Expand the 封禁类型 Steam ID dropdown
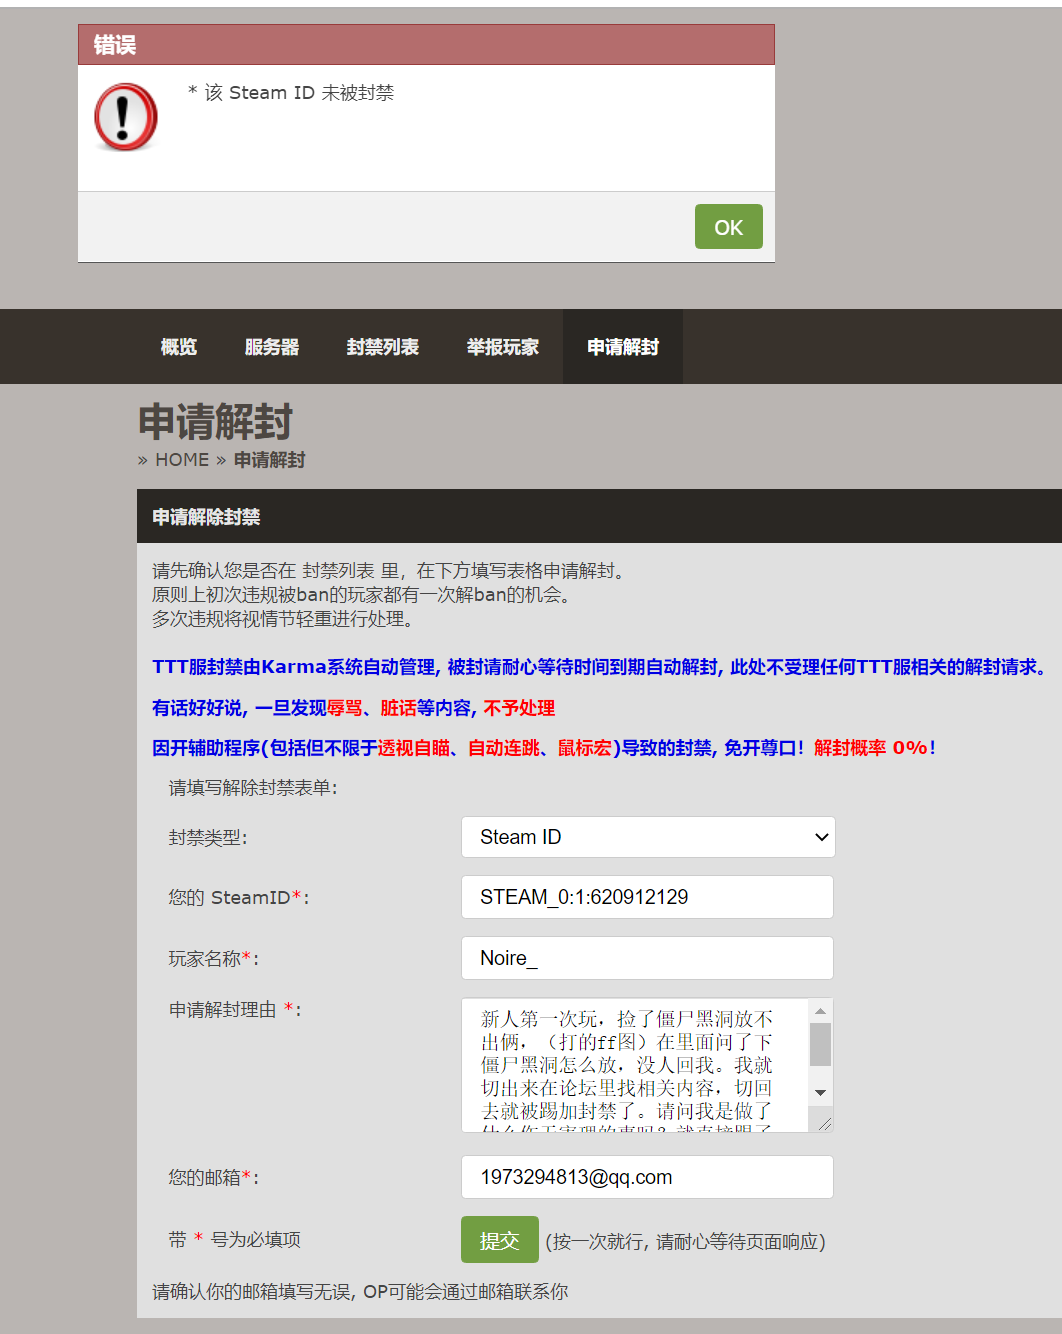Screen dimensions: 1062x1334 coord(648,837)
